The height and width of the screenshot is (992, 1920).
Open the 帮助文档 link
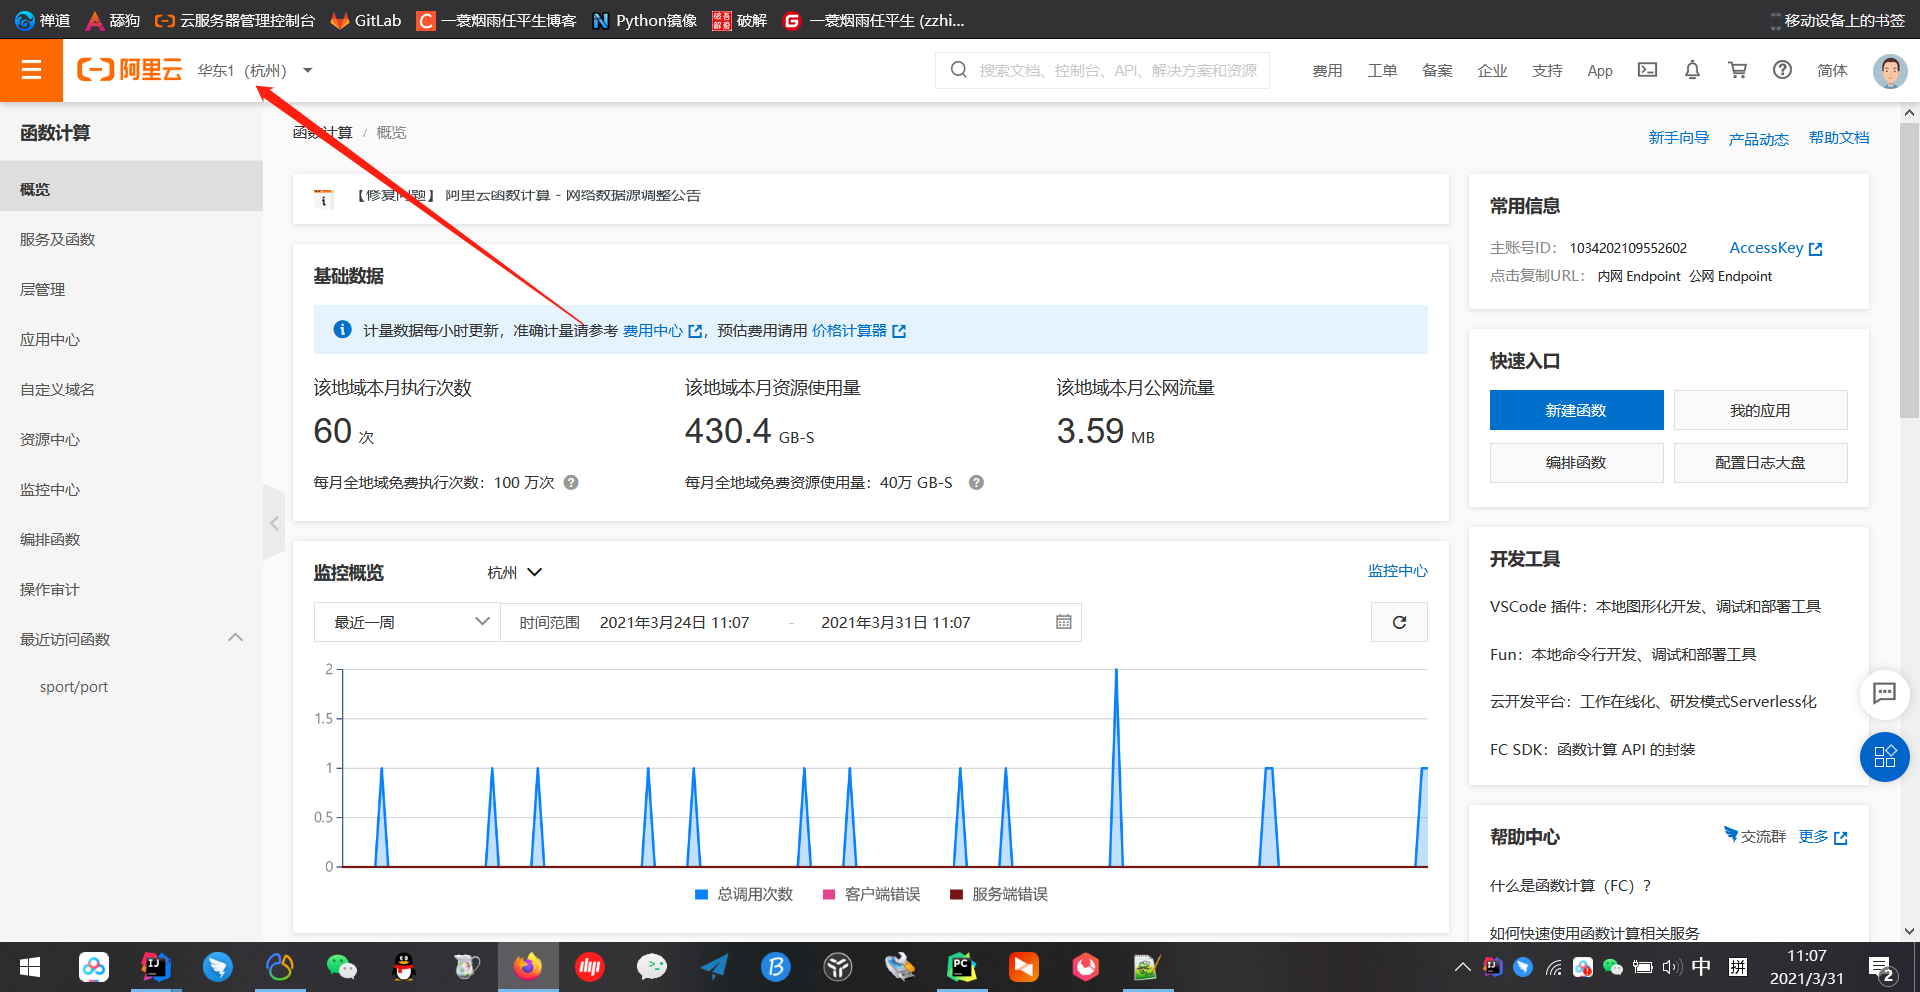tap(1838, 138)
